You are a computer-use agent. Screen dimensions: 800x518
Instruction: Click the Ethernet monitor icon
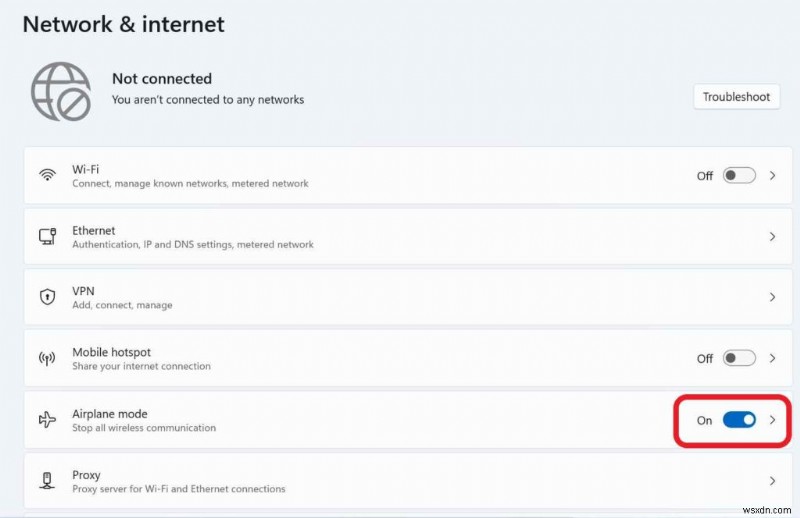[x=47, y=236]
